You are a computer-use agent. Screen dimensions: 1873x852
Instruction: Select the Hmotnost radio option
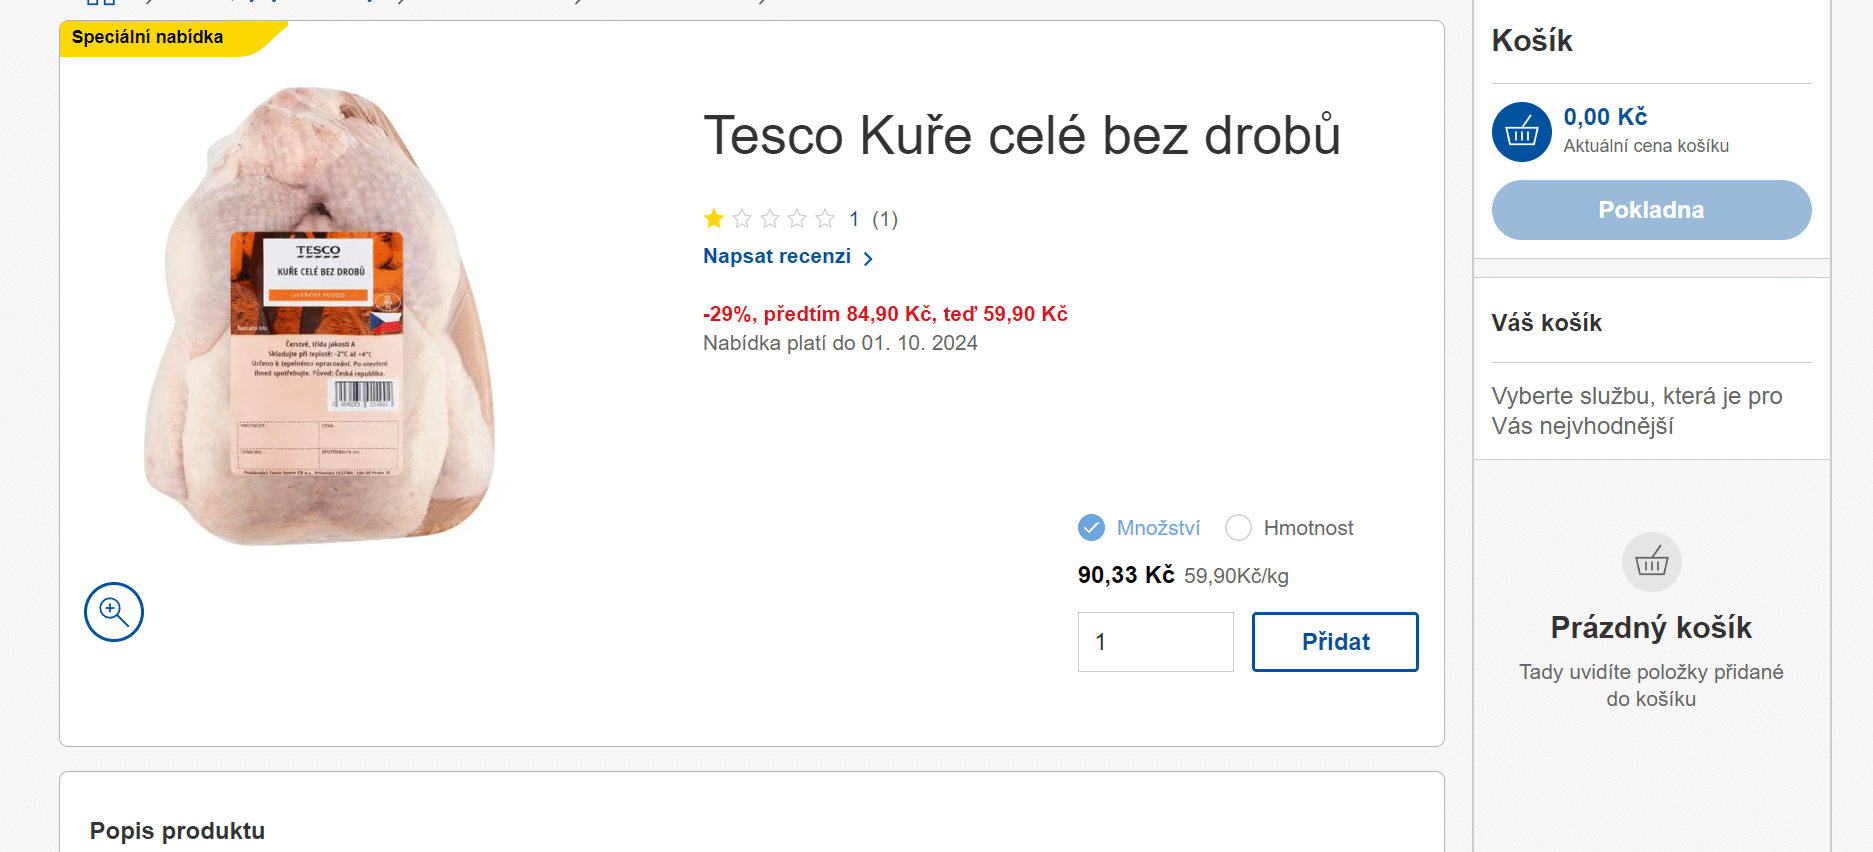click(1238, 527)
